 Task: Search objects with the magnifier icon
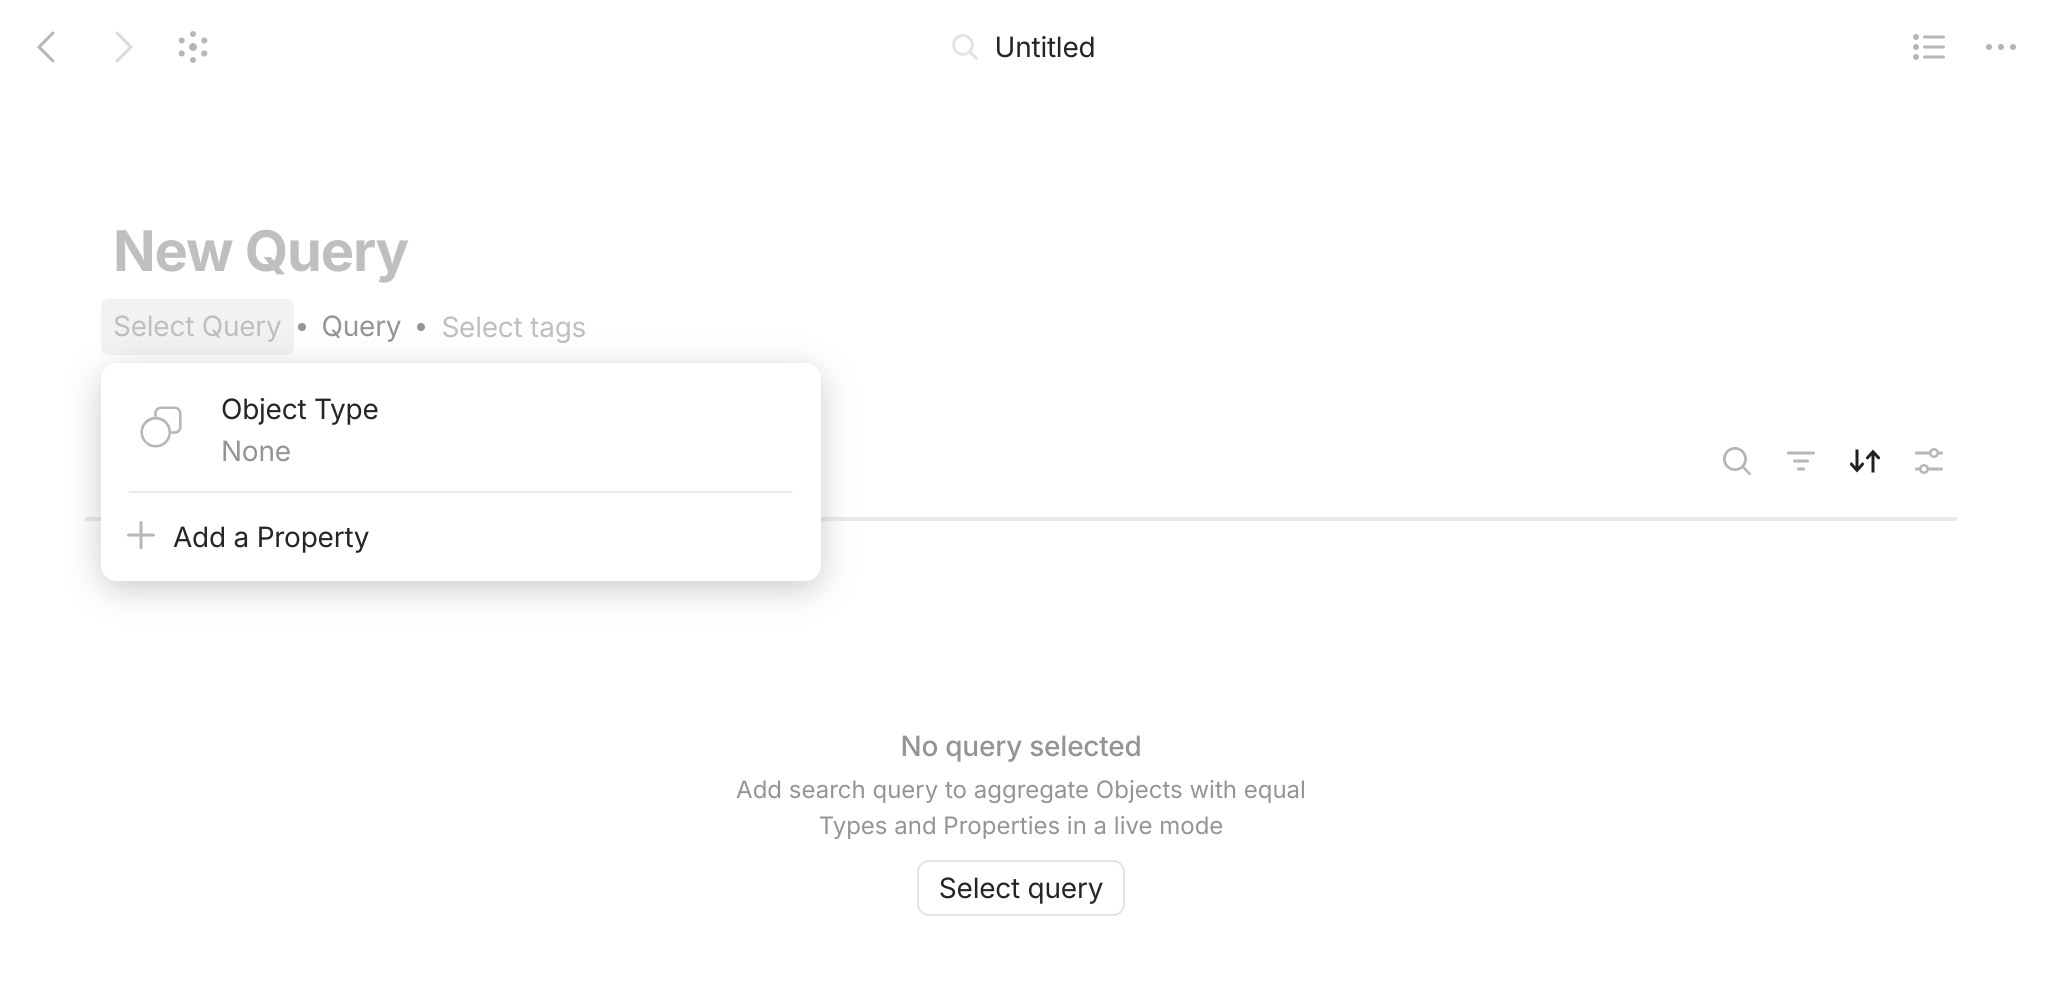pos(1736,461)
